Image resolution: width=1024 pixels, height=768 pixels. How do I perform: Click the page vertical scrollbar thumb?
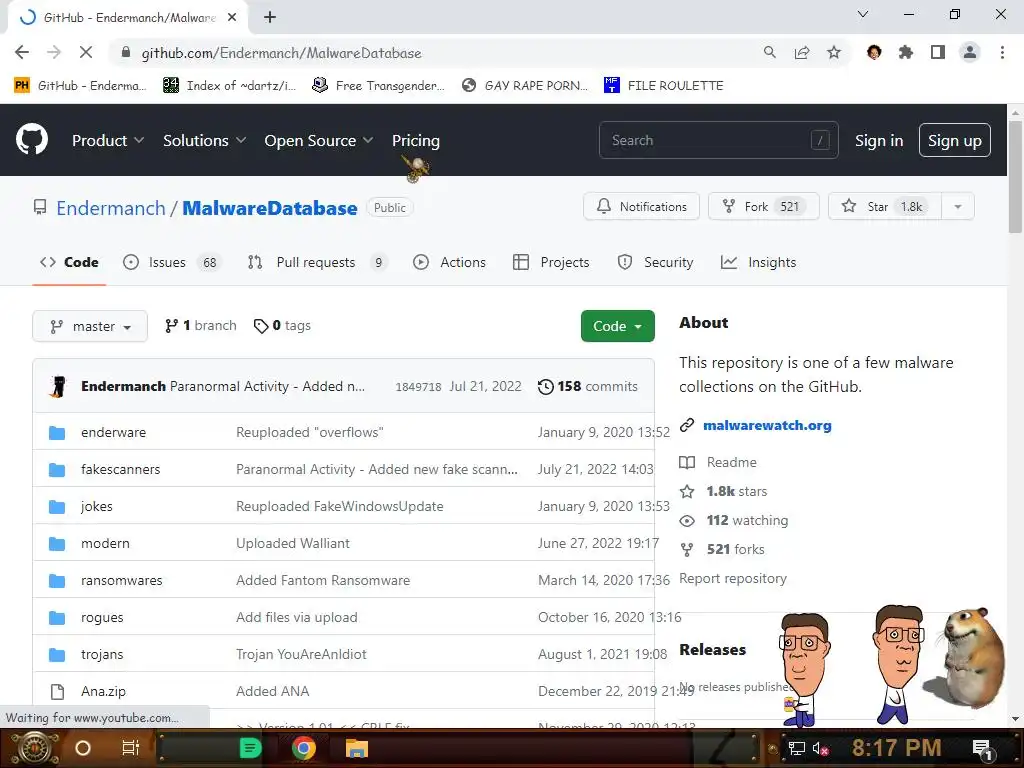[x=1015, y=177]
